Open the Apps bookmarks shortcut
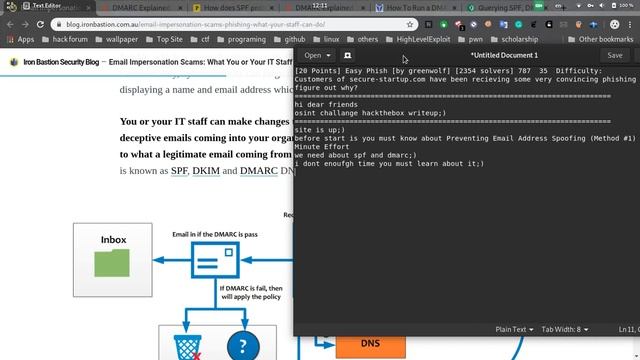This screenshot has height=360, width=640. click(20, 40)
